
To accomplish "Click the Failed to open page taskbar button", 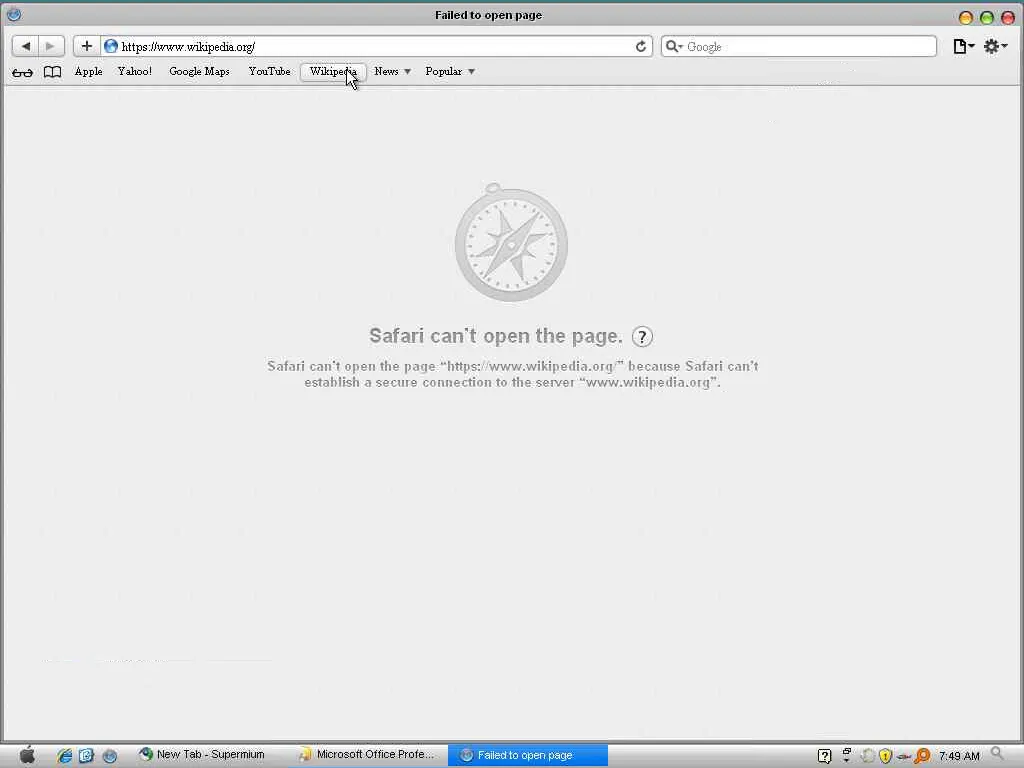I will point(528,755).
